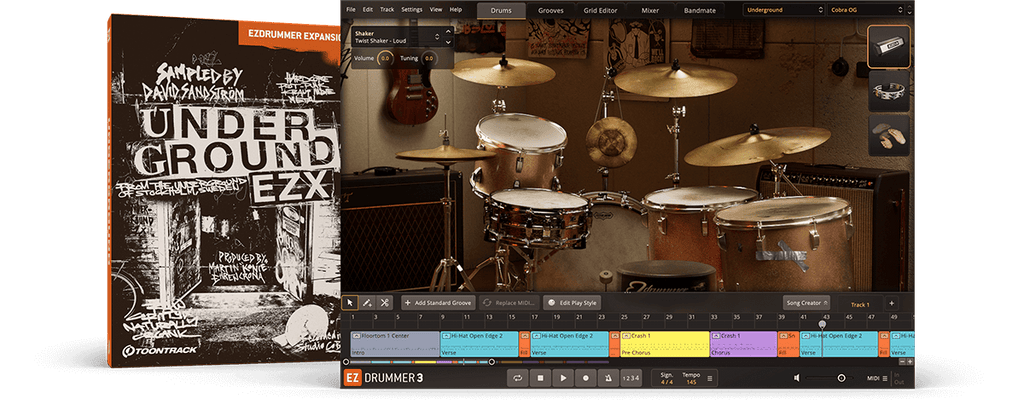Open the Floortom 1 Center block articulation arrow

[357, 336]
